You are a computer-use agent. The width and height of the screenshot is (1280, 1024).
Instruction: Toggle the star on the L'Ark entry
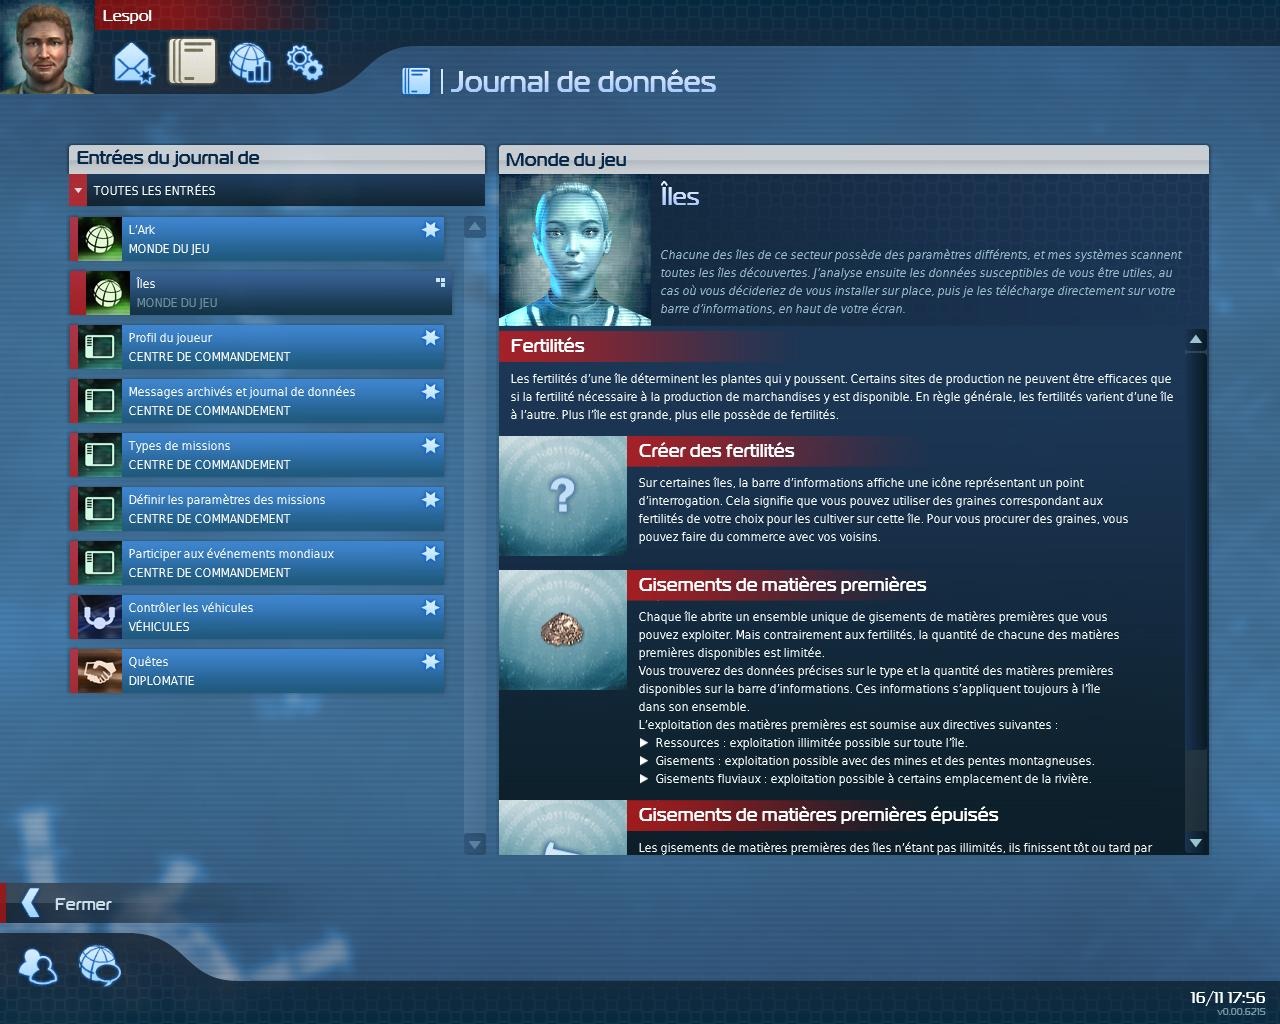(430, 230)
